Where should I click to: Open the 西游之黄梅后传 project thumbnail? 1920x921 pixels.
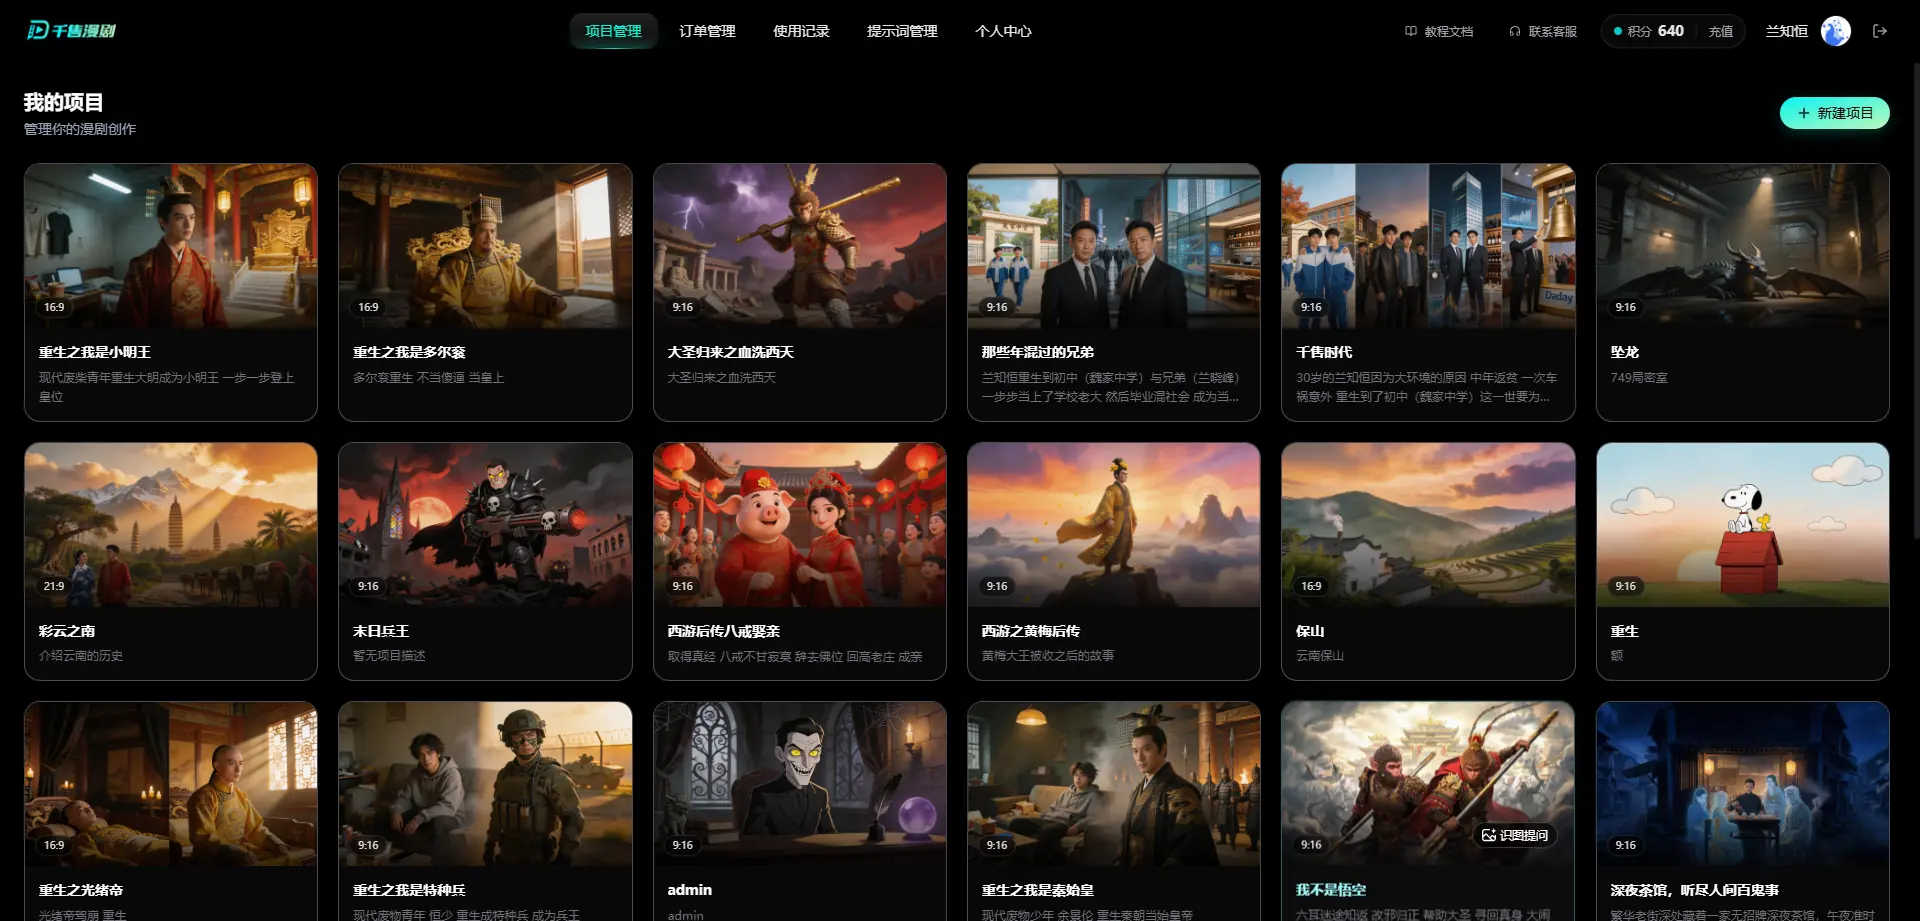click(x=1114, y=525)
